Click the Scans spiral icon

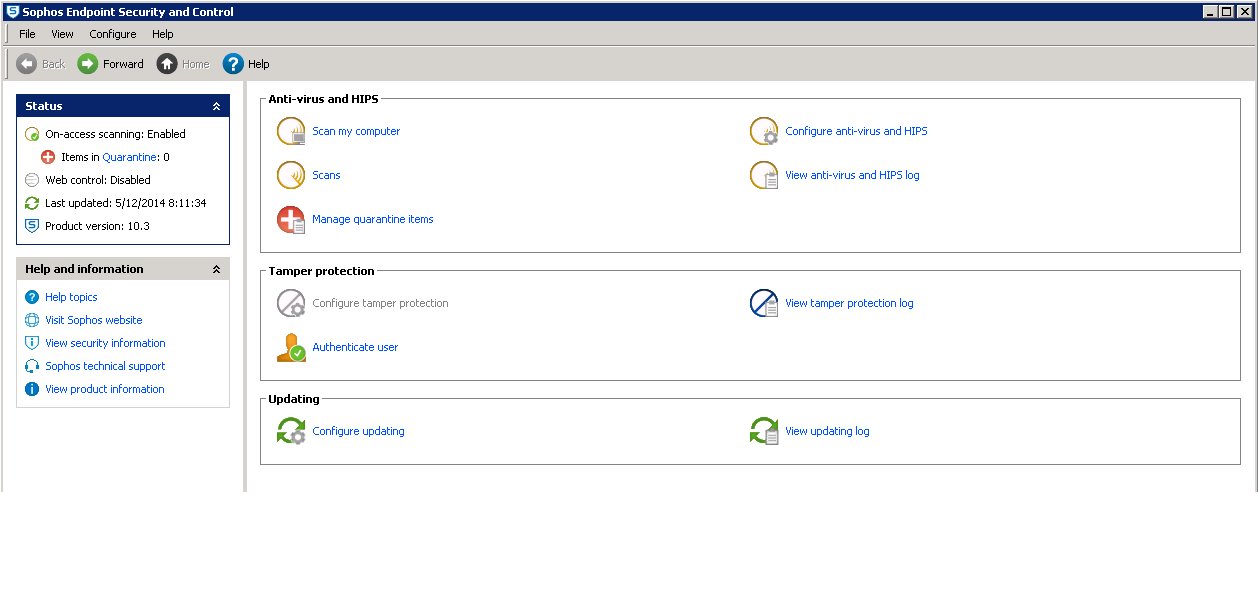point(290,174)
